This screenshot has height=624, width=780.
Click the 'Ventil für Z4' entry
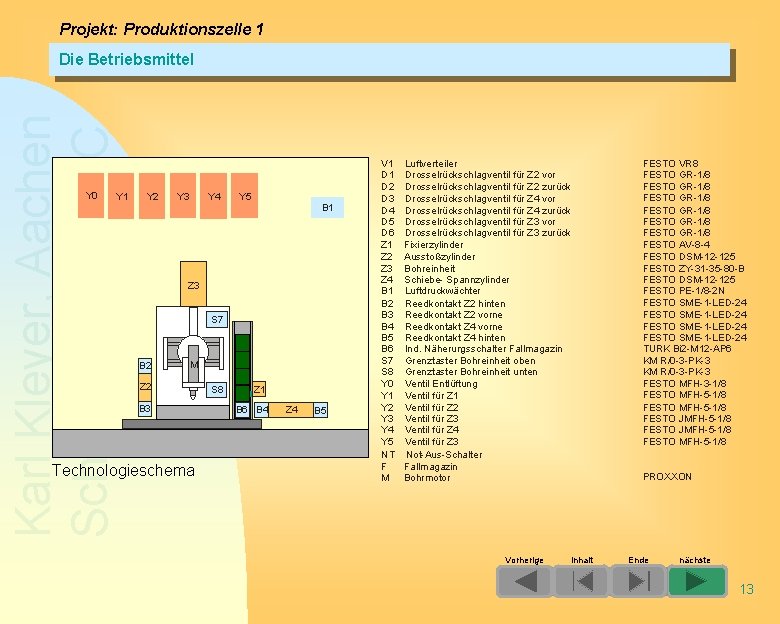tap(431, 429)
